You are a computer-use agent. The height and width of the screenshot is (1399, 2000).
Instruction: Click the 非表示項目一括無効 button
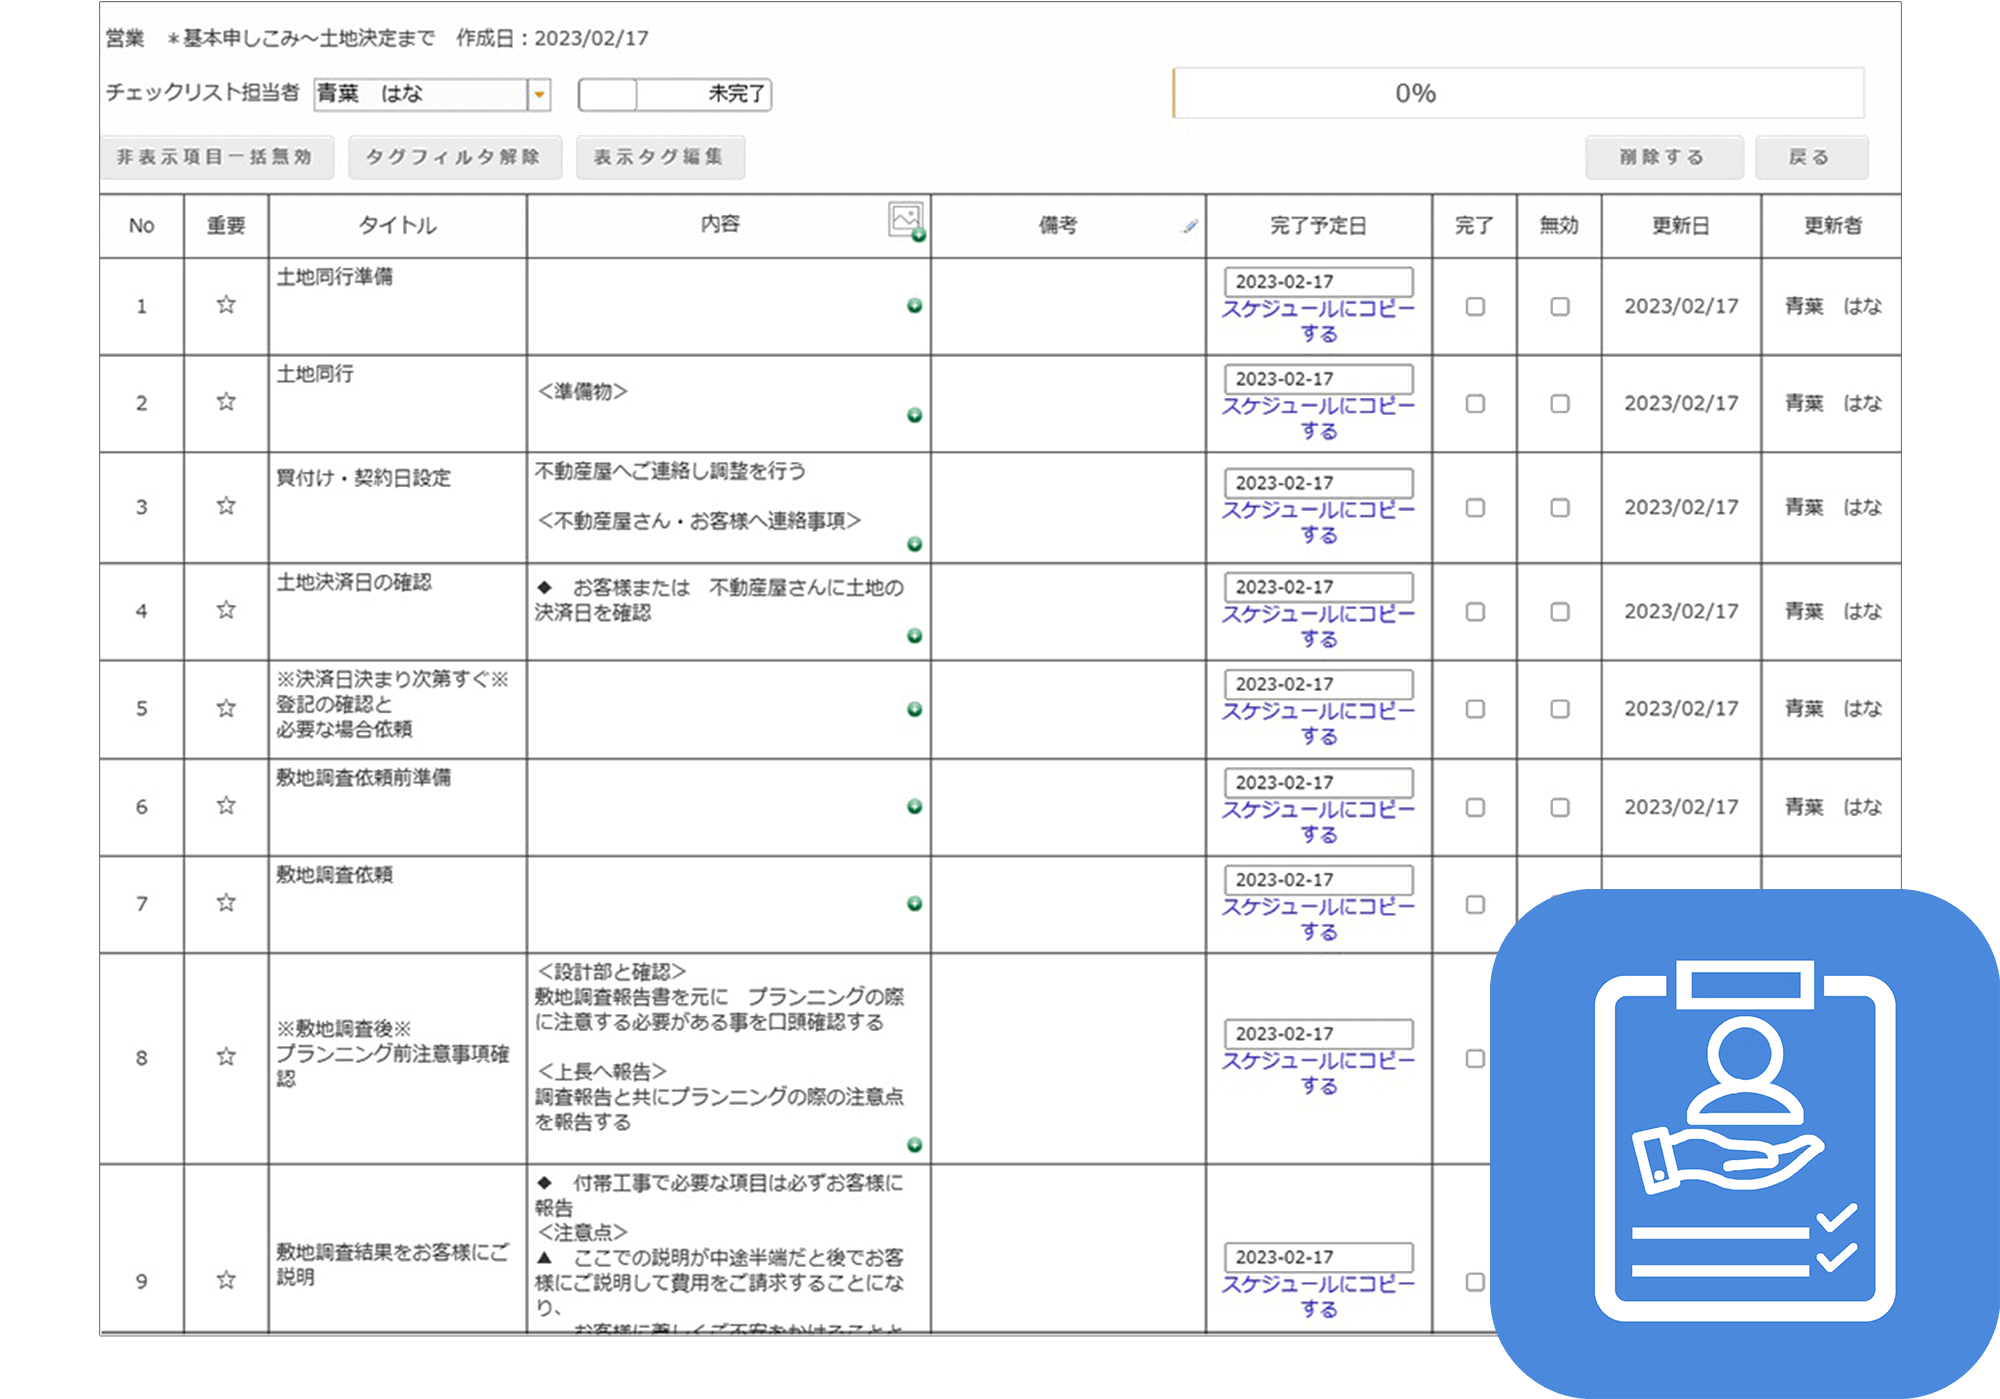216,157
